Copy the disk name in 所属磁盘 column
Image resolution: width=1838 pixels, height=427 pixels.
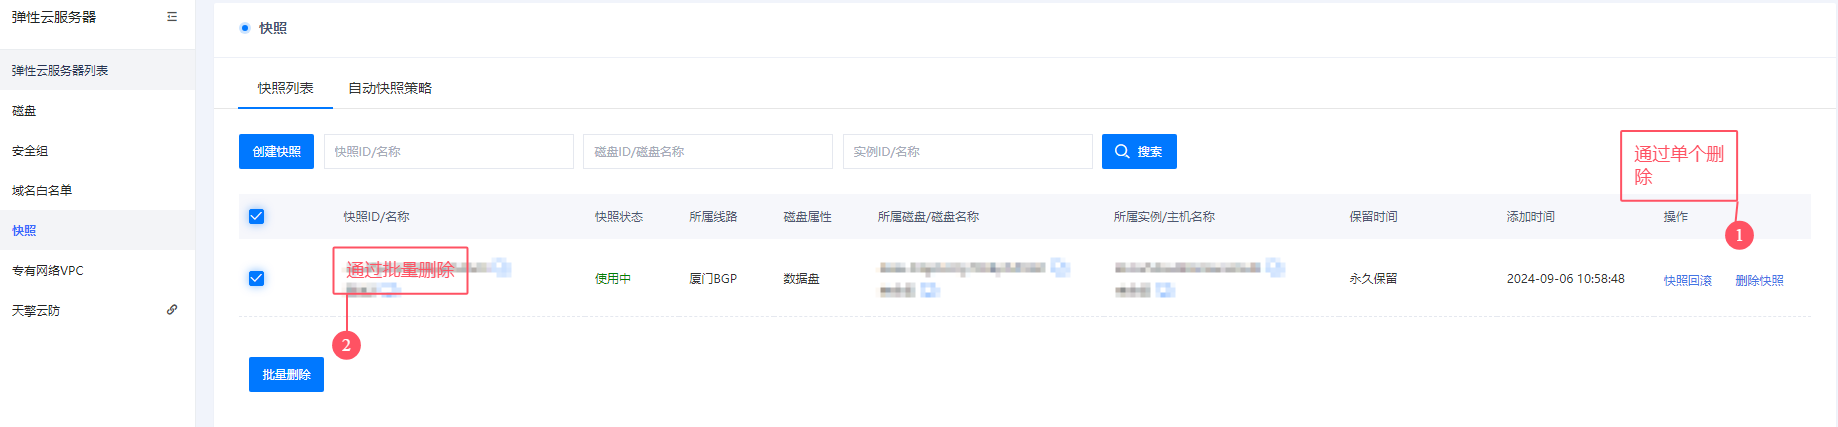click(929, 290)
